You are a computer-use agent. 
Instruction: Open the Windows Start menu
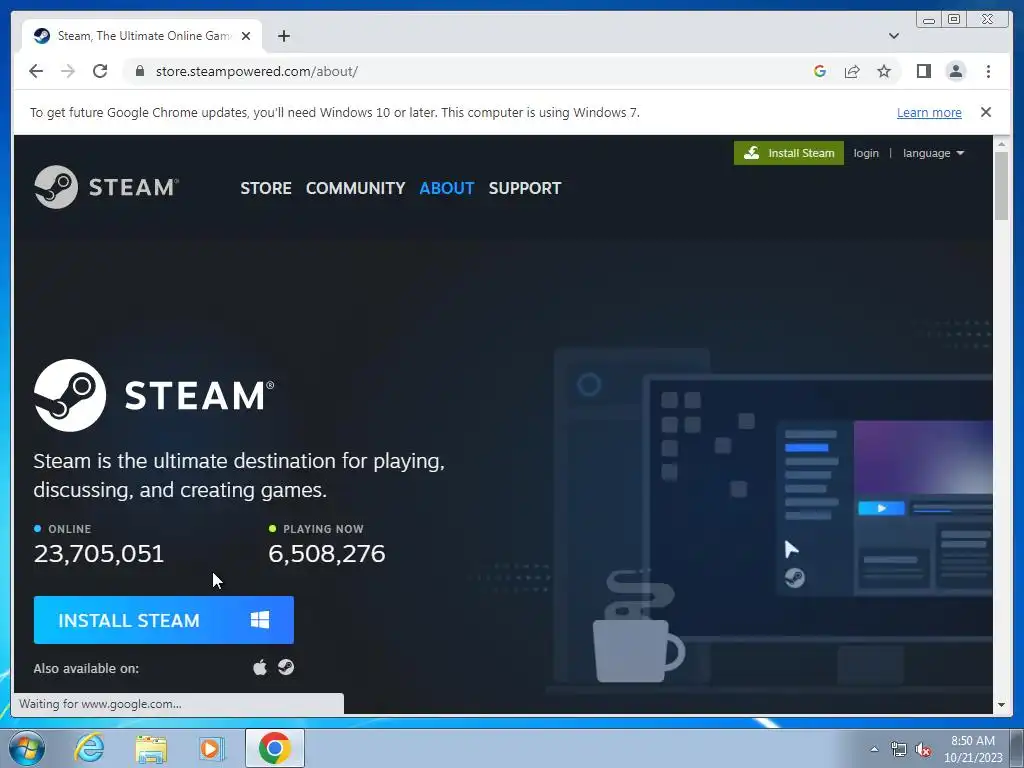coord(27,748)
